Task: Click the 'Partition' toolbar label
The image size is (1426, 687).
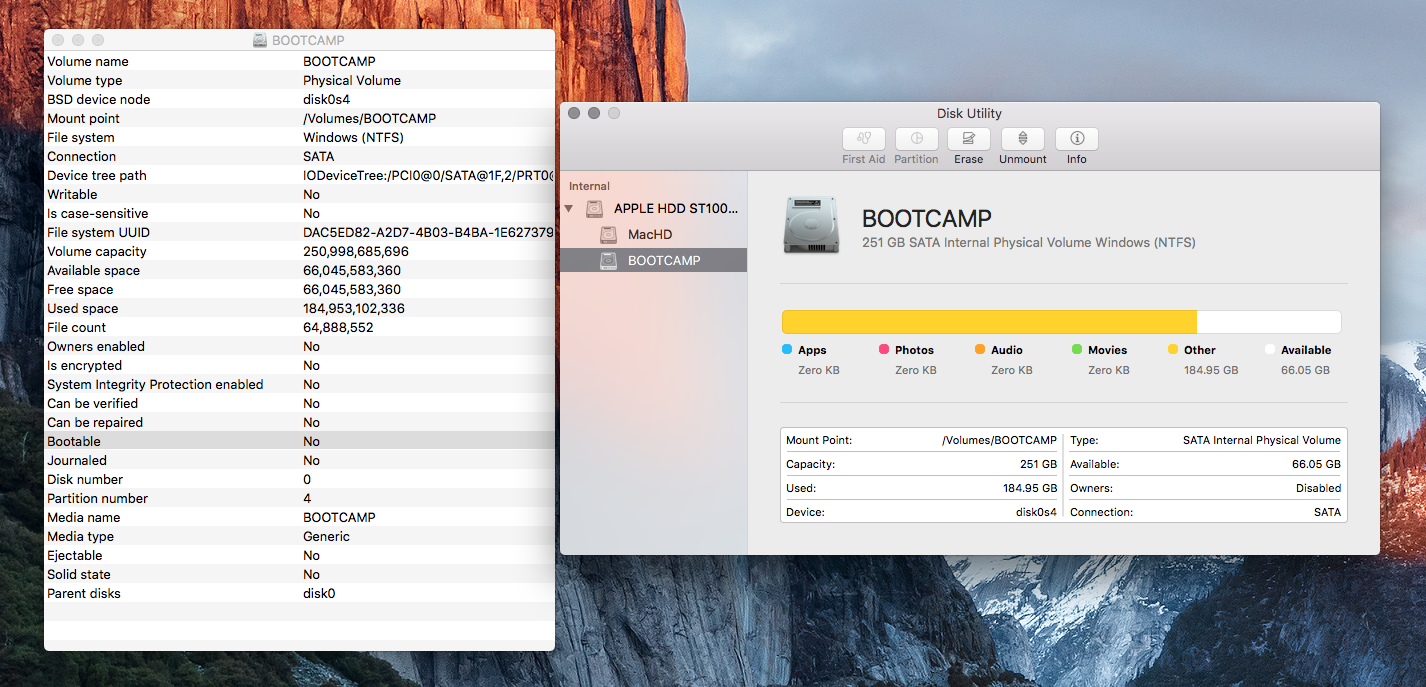Action: pos(916,160)
